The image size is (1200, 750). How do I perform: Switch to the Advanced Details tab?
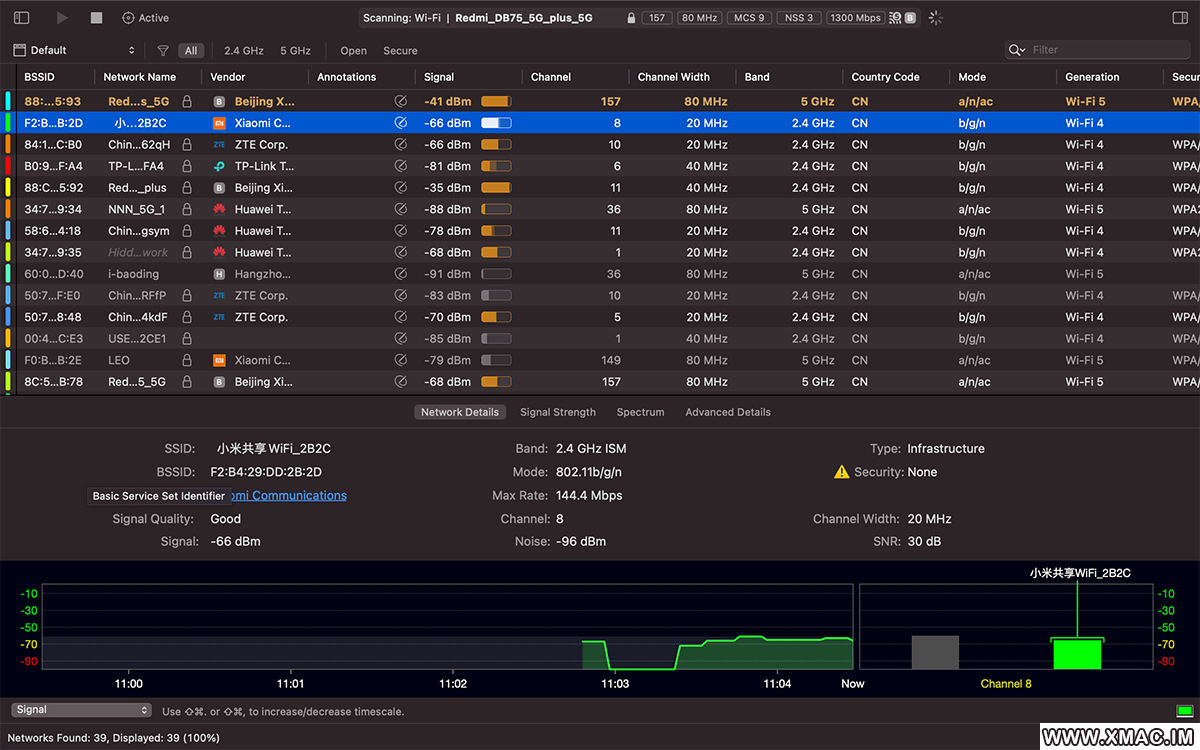click(727, 412)
